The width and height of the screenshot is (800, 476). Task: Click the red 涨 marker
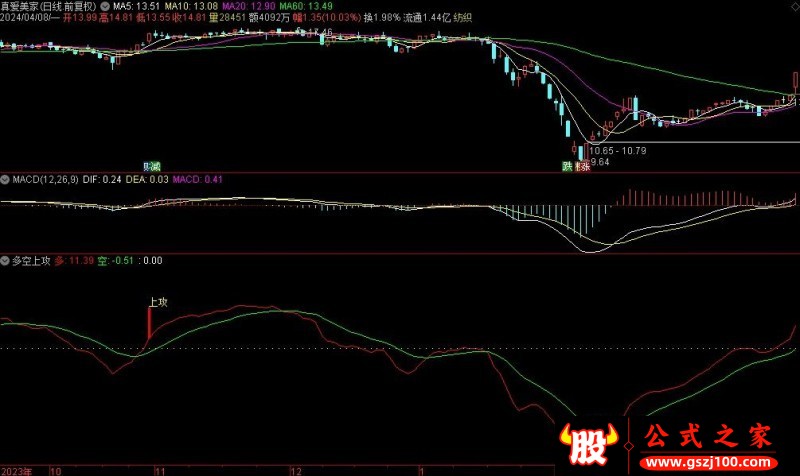(x=583, y=166)
